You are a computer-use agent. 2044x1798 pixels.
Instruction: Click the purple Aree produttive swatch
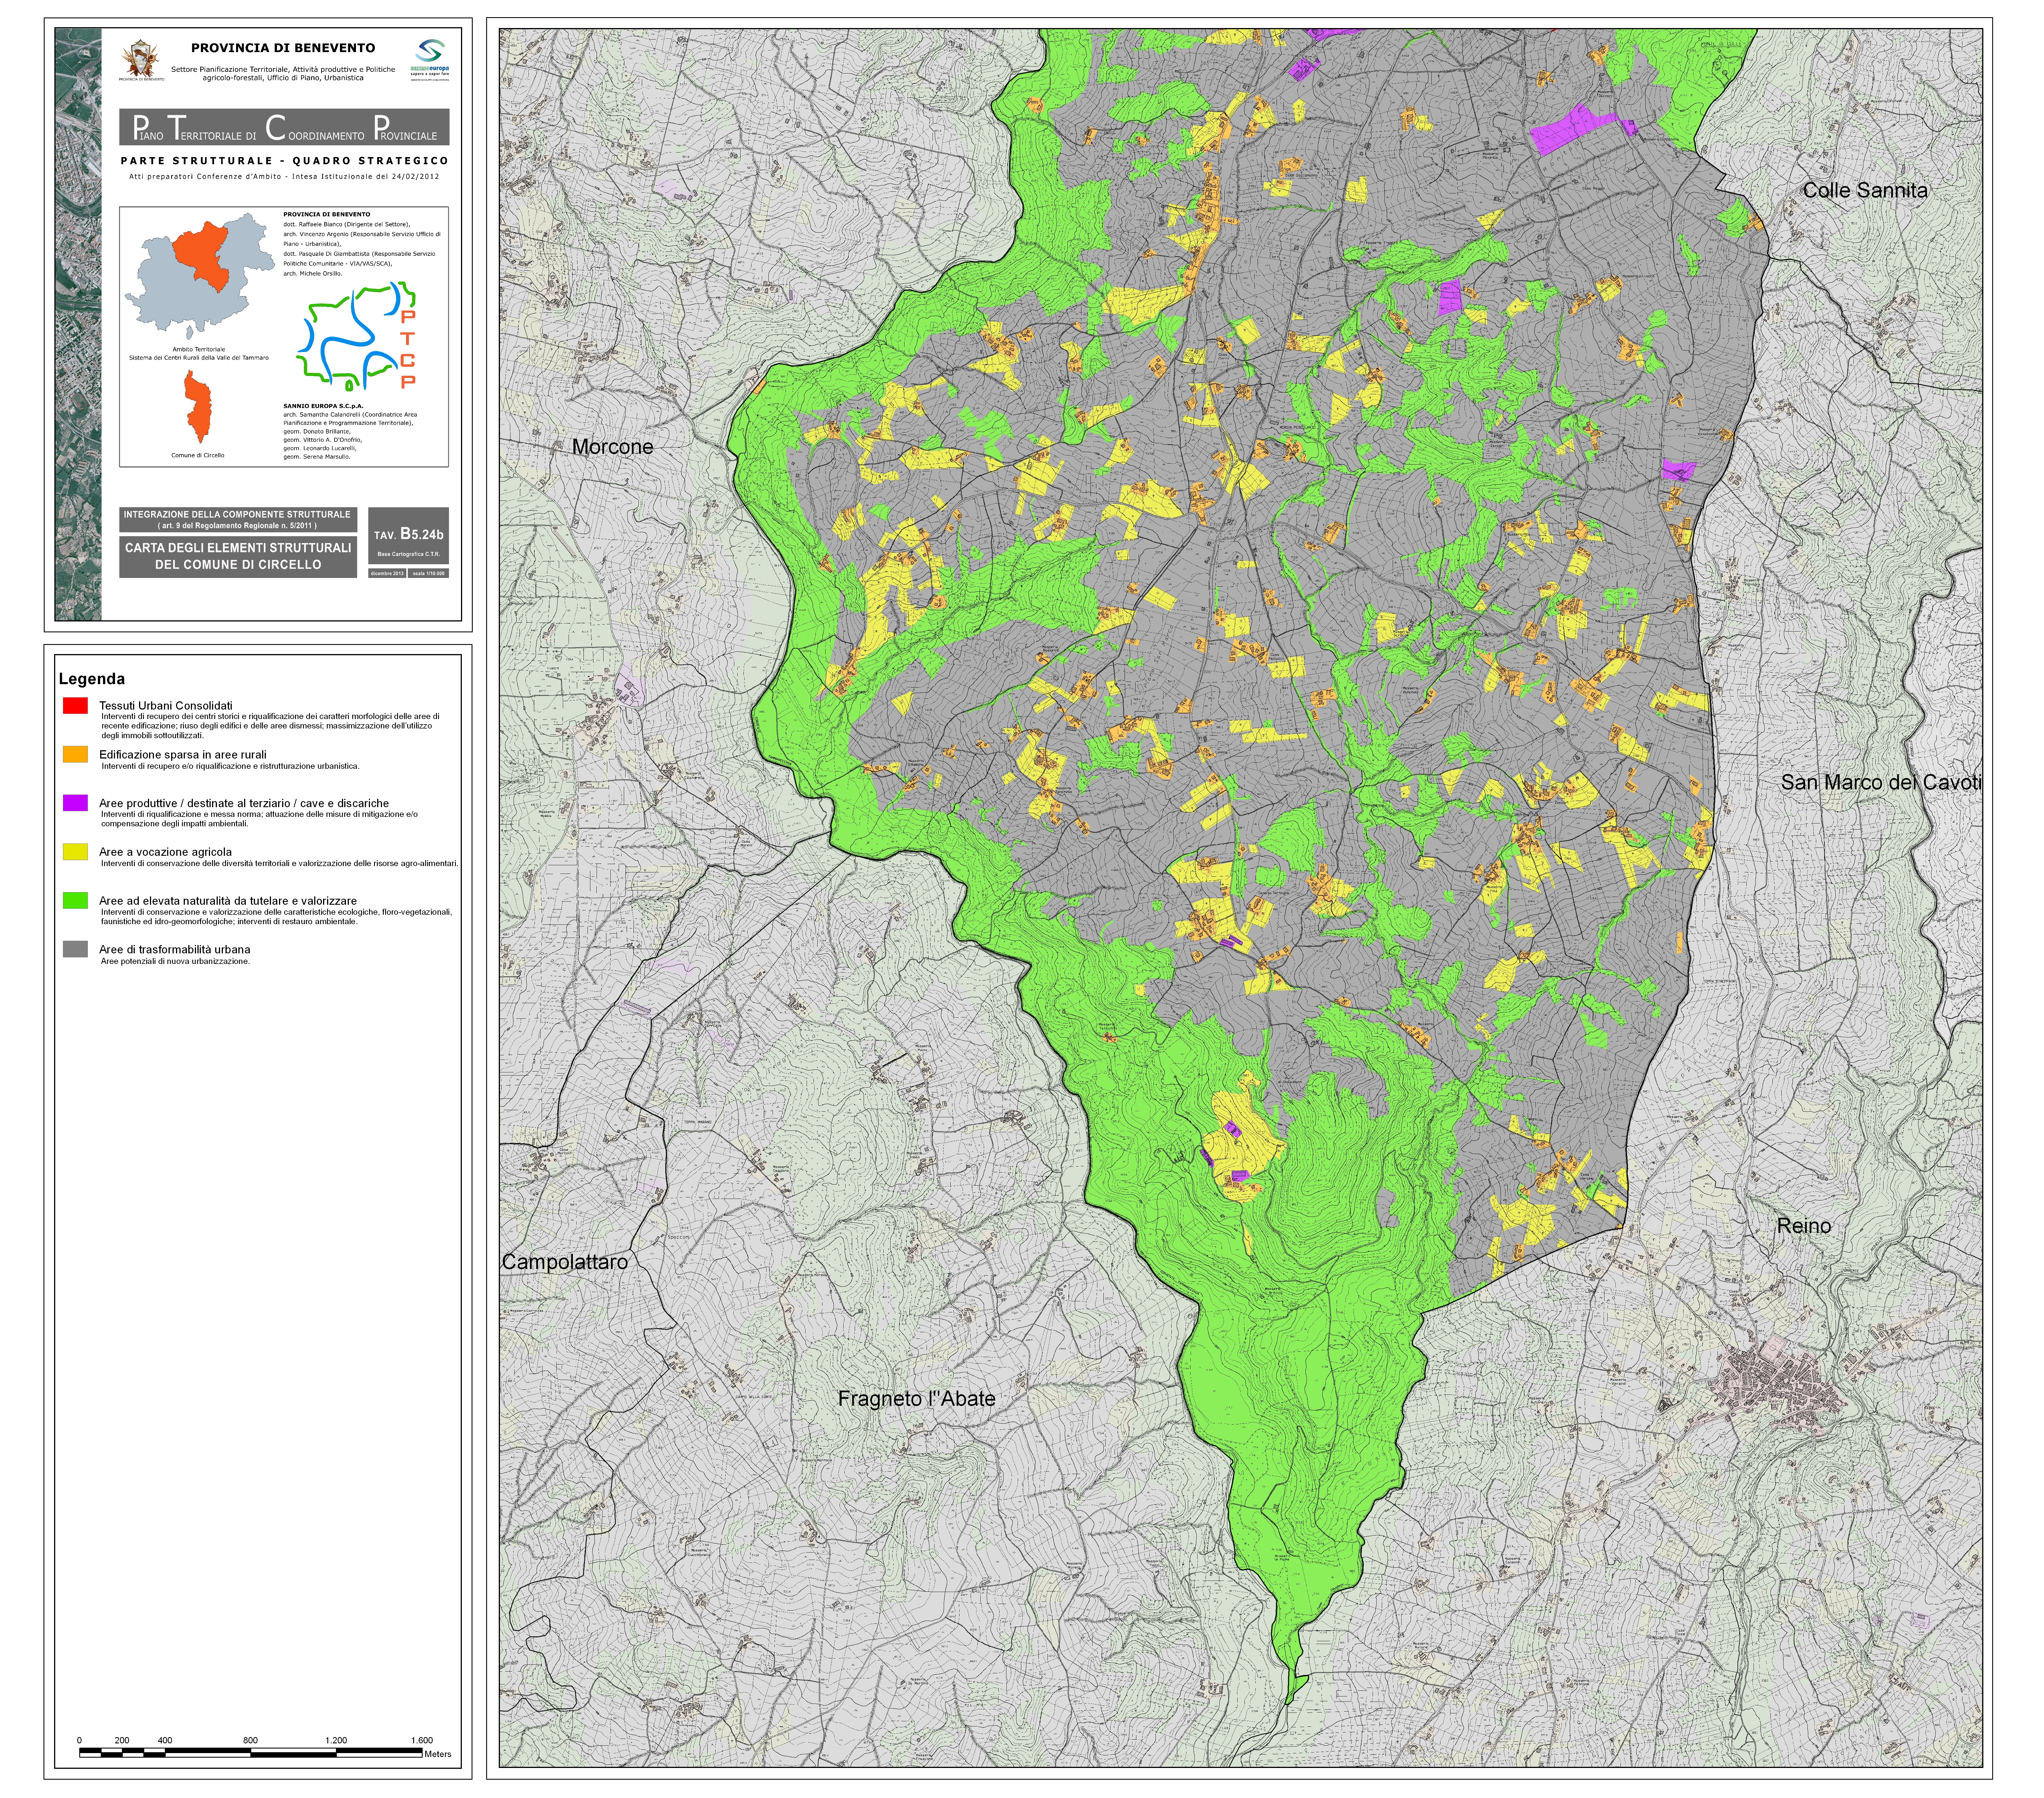(x=75, y=803)
